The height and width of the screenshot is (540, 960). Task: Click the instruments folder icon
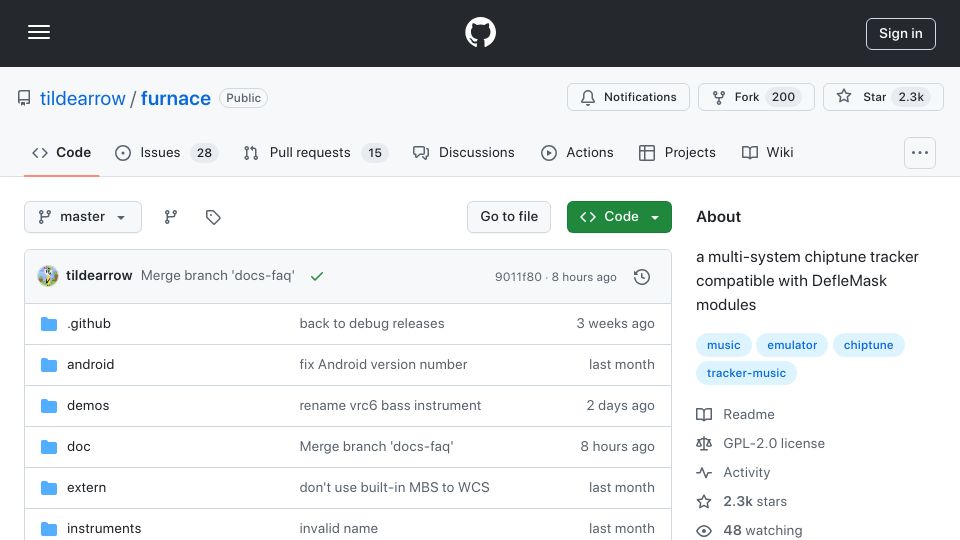point(49,529)
